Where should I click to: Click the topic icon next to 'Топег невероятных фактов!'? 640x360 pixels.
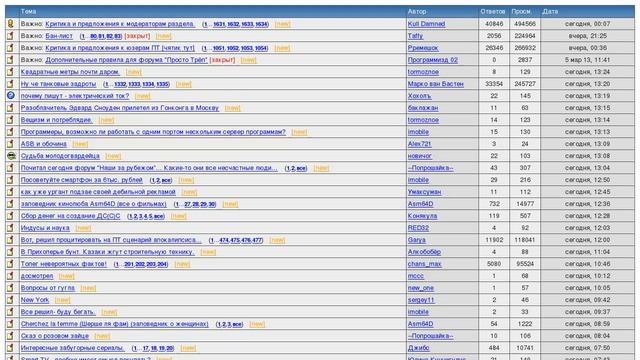11,264
